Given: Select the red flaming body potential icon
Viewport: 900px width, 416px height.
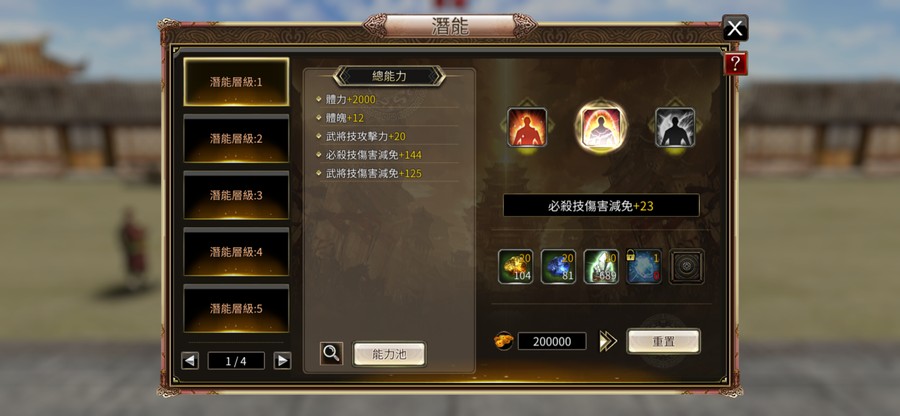Looking at the screenshot, I should point(527,127).
